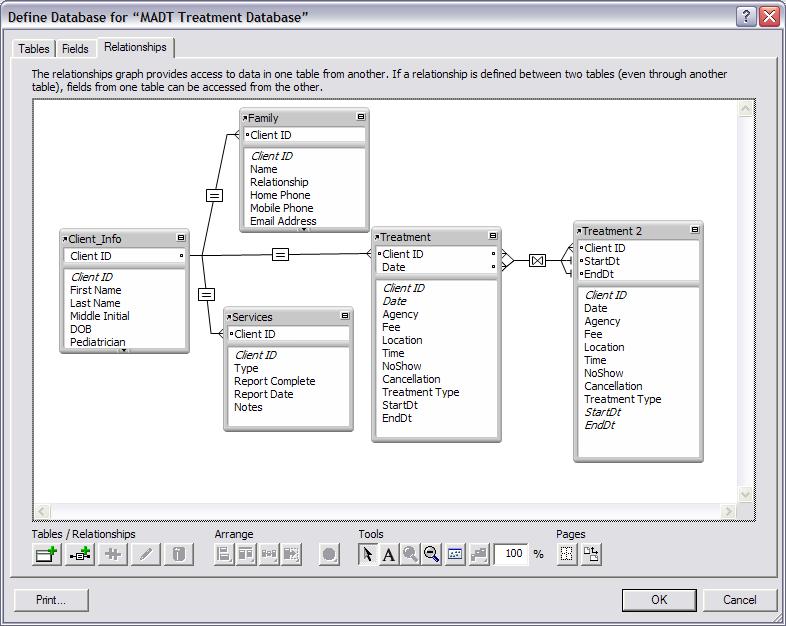Open the Treatment to Treatment 2 relationship box
The height and width of the screenshot is (626, 786).
coord(537,260)
